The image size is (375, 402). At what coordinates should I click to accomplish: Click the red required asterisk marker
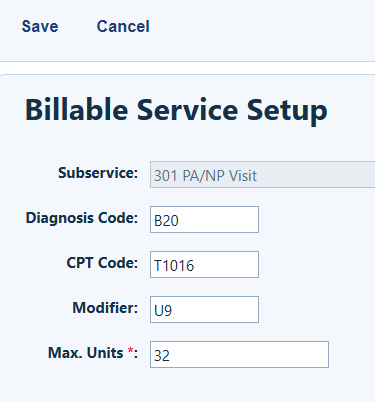pos(131,351)
